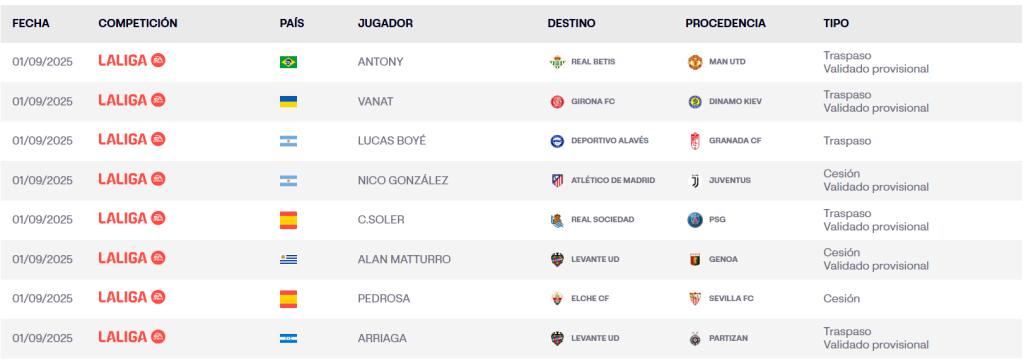Click the Uruguay flag for Alan Matturro
Image resolution: width=1024 pixels, height=363 pixels.
coord(288,259)
